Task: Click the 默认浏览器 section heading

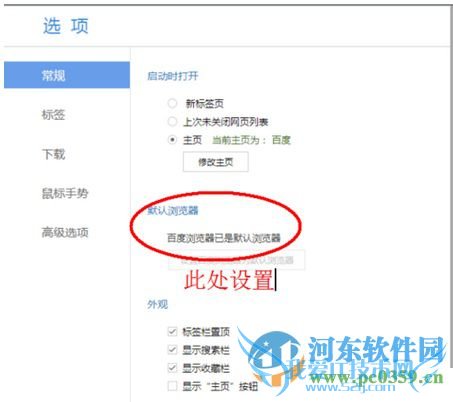Action: (x=173, y=210)
